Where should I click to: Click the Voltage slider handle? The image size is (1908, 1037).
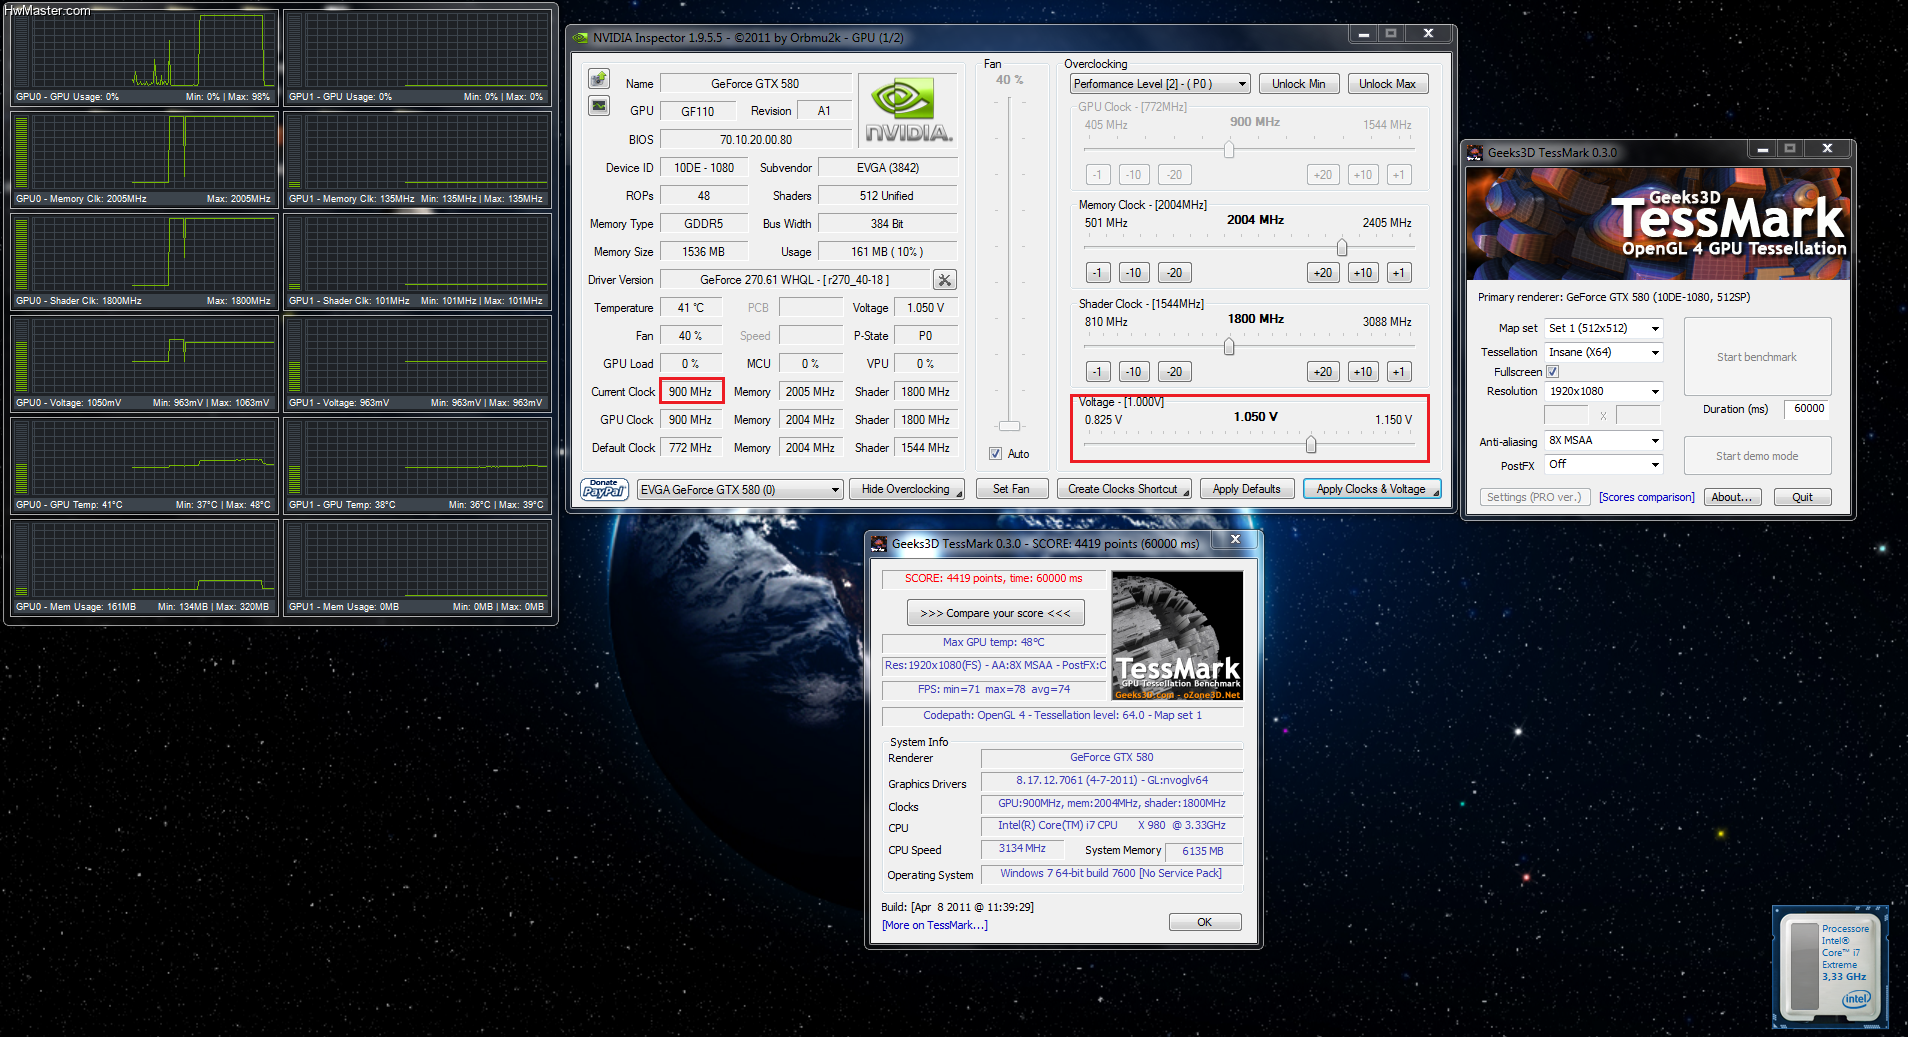coord(1311,444)
